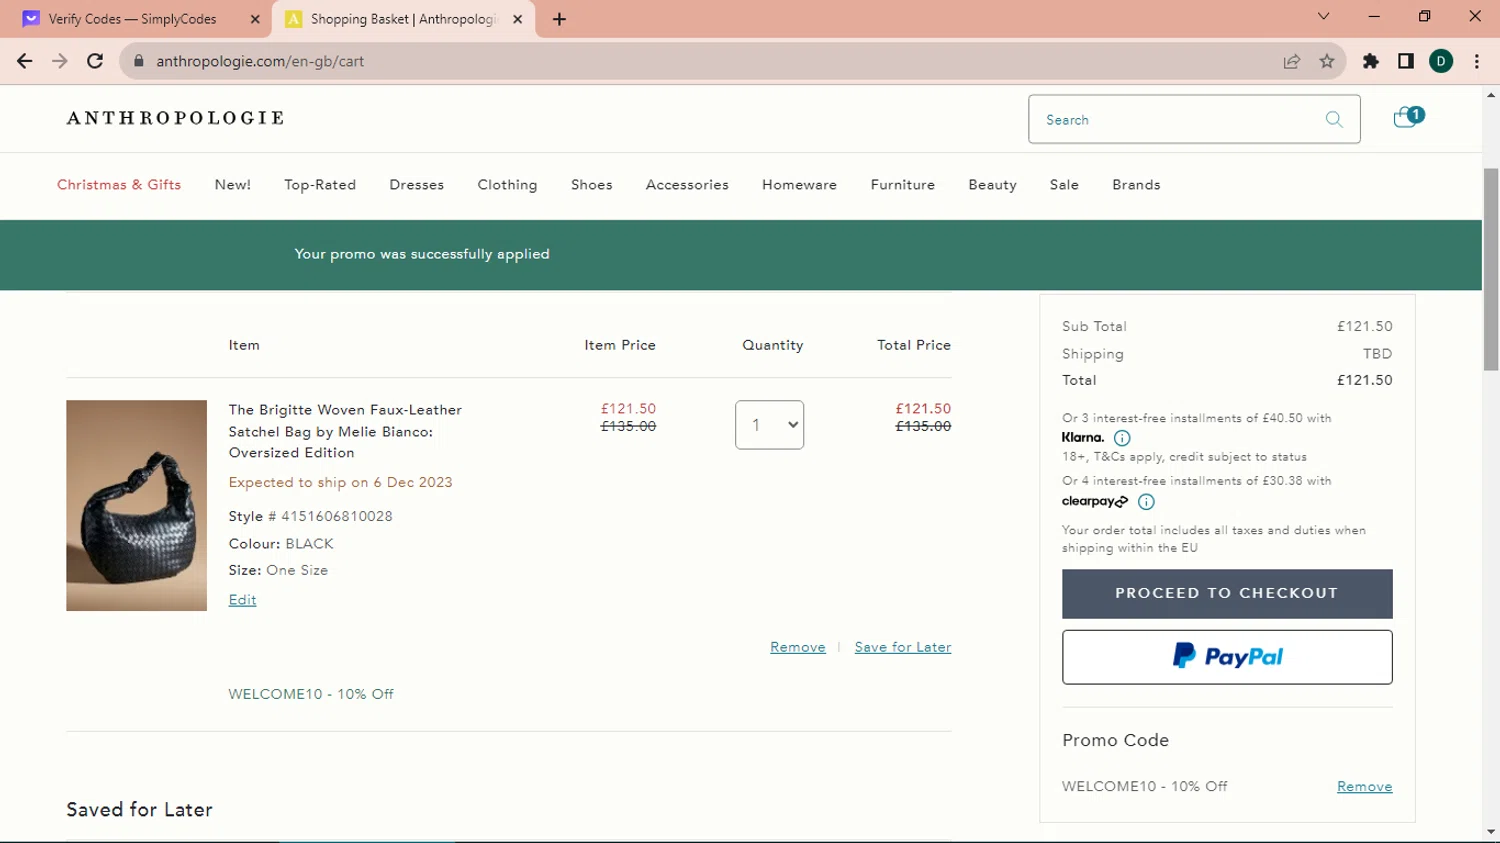
Task: Click 'Style # 4151606810028' text
Action: pos(310,516)
